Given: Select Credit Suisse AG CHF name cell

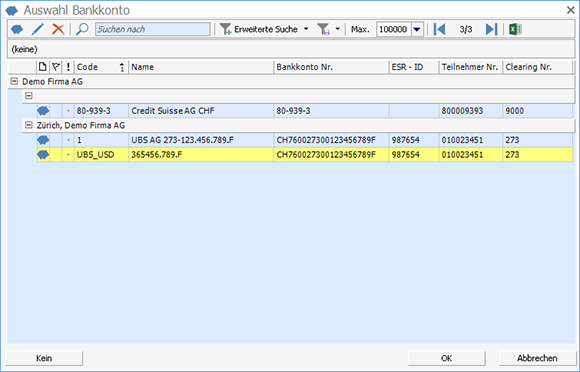Looking at the screenshot, I should click(x=201, y=111).
